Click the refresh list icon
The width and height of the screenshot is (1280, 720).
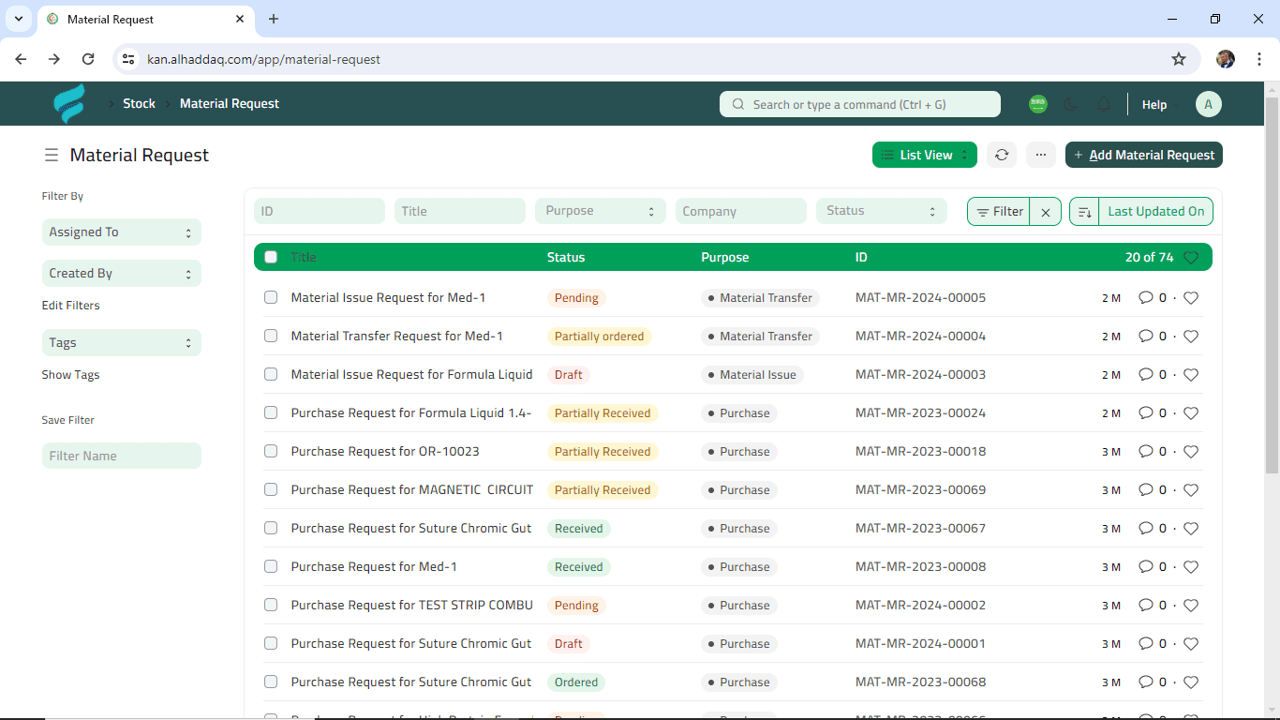pos(1001,155)
